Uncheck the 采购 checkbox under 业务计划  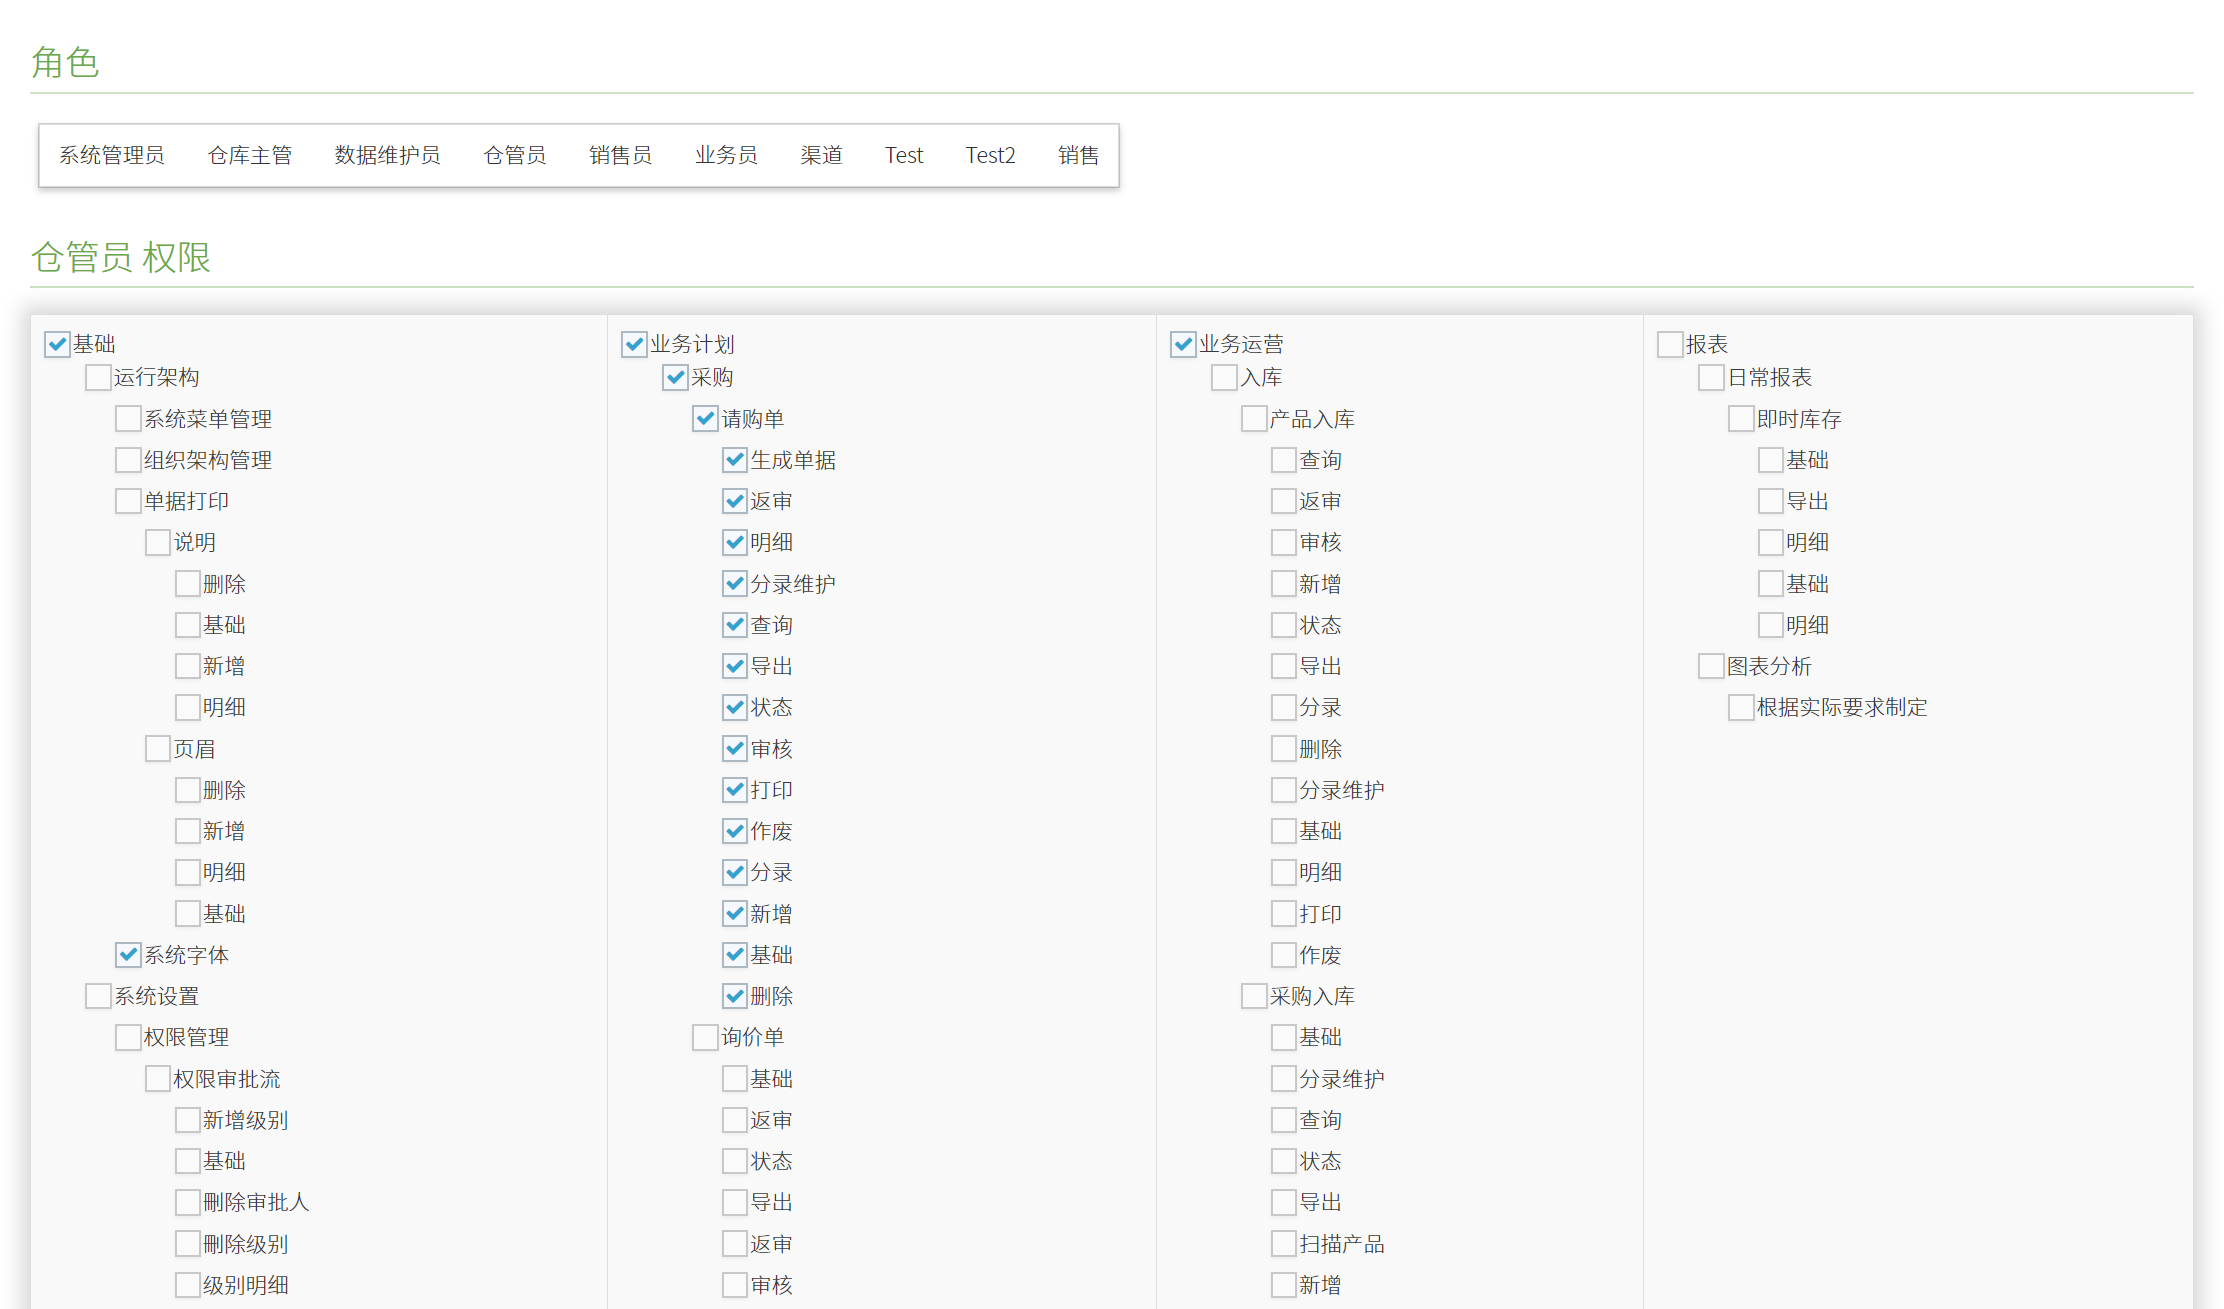click(x=676, y=377)
